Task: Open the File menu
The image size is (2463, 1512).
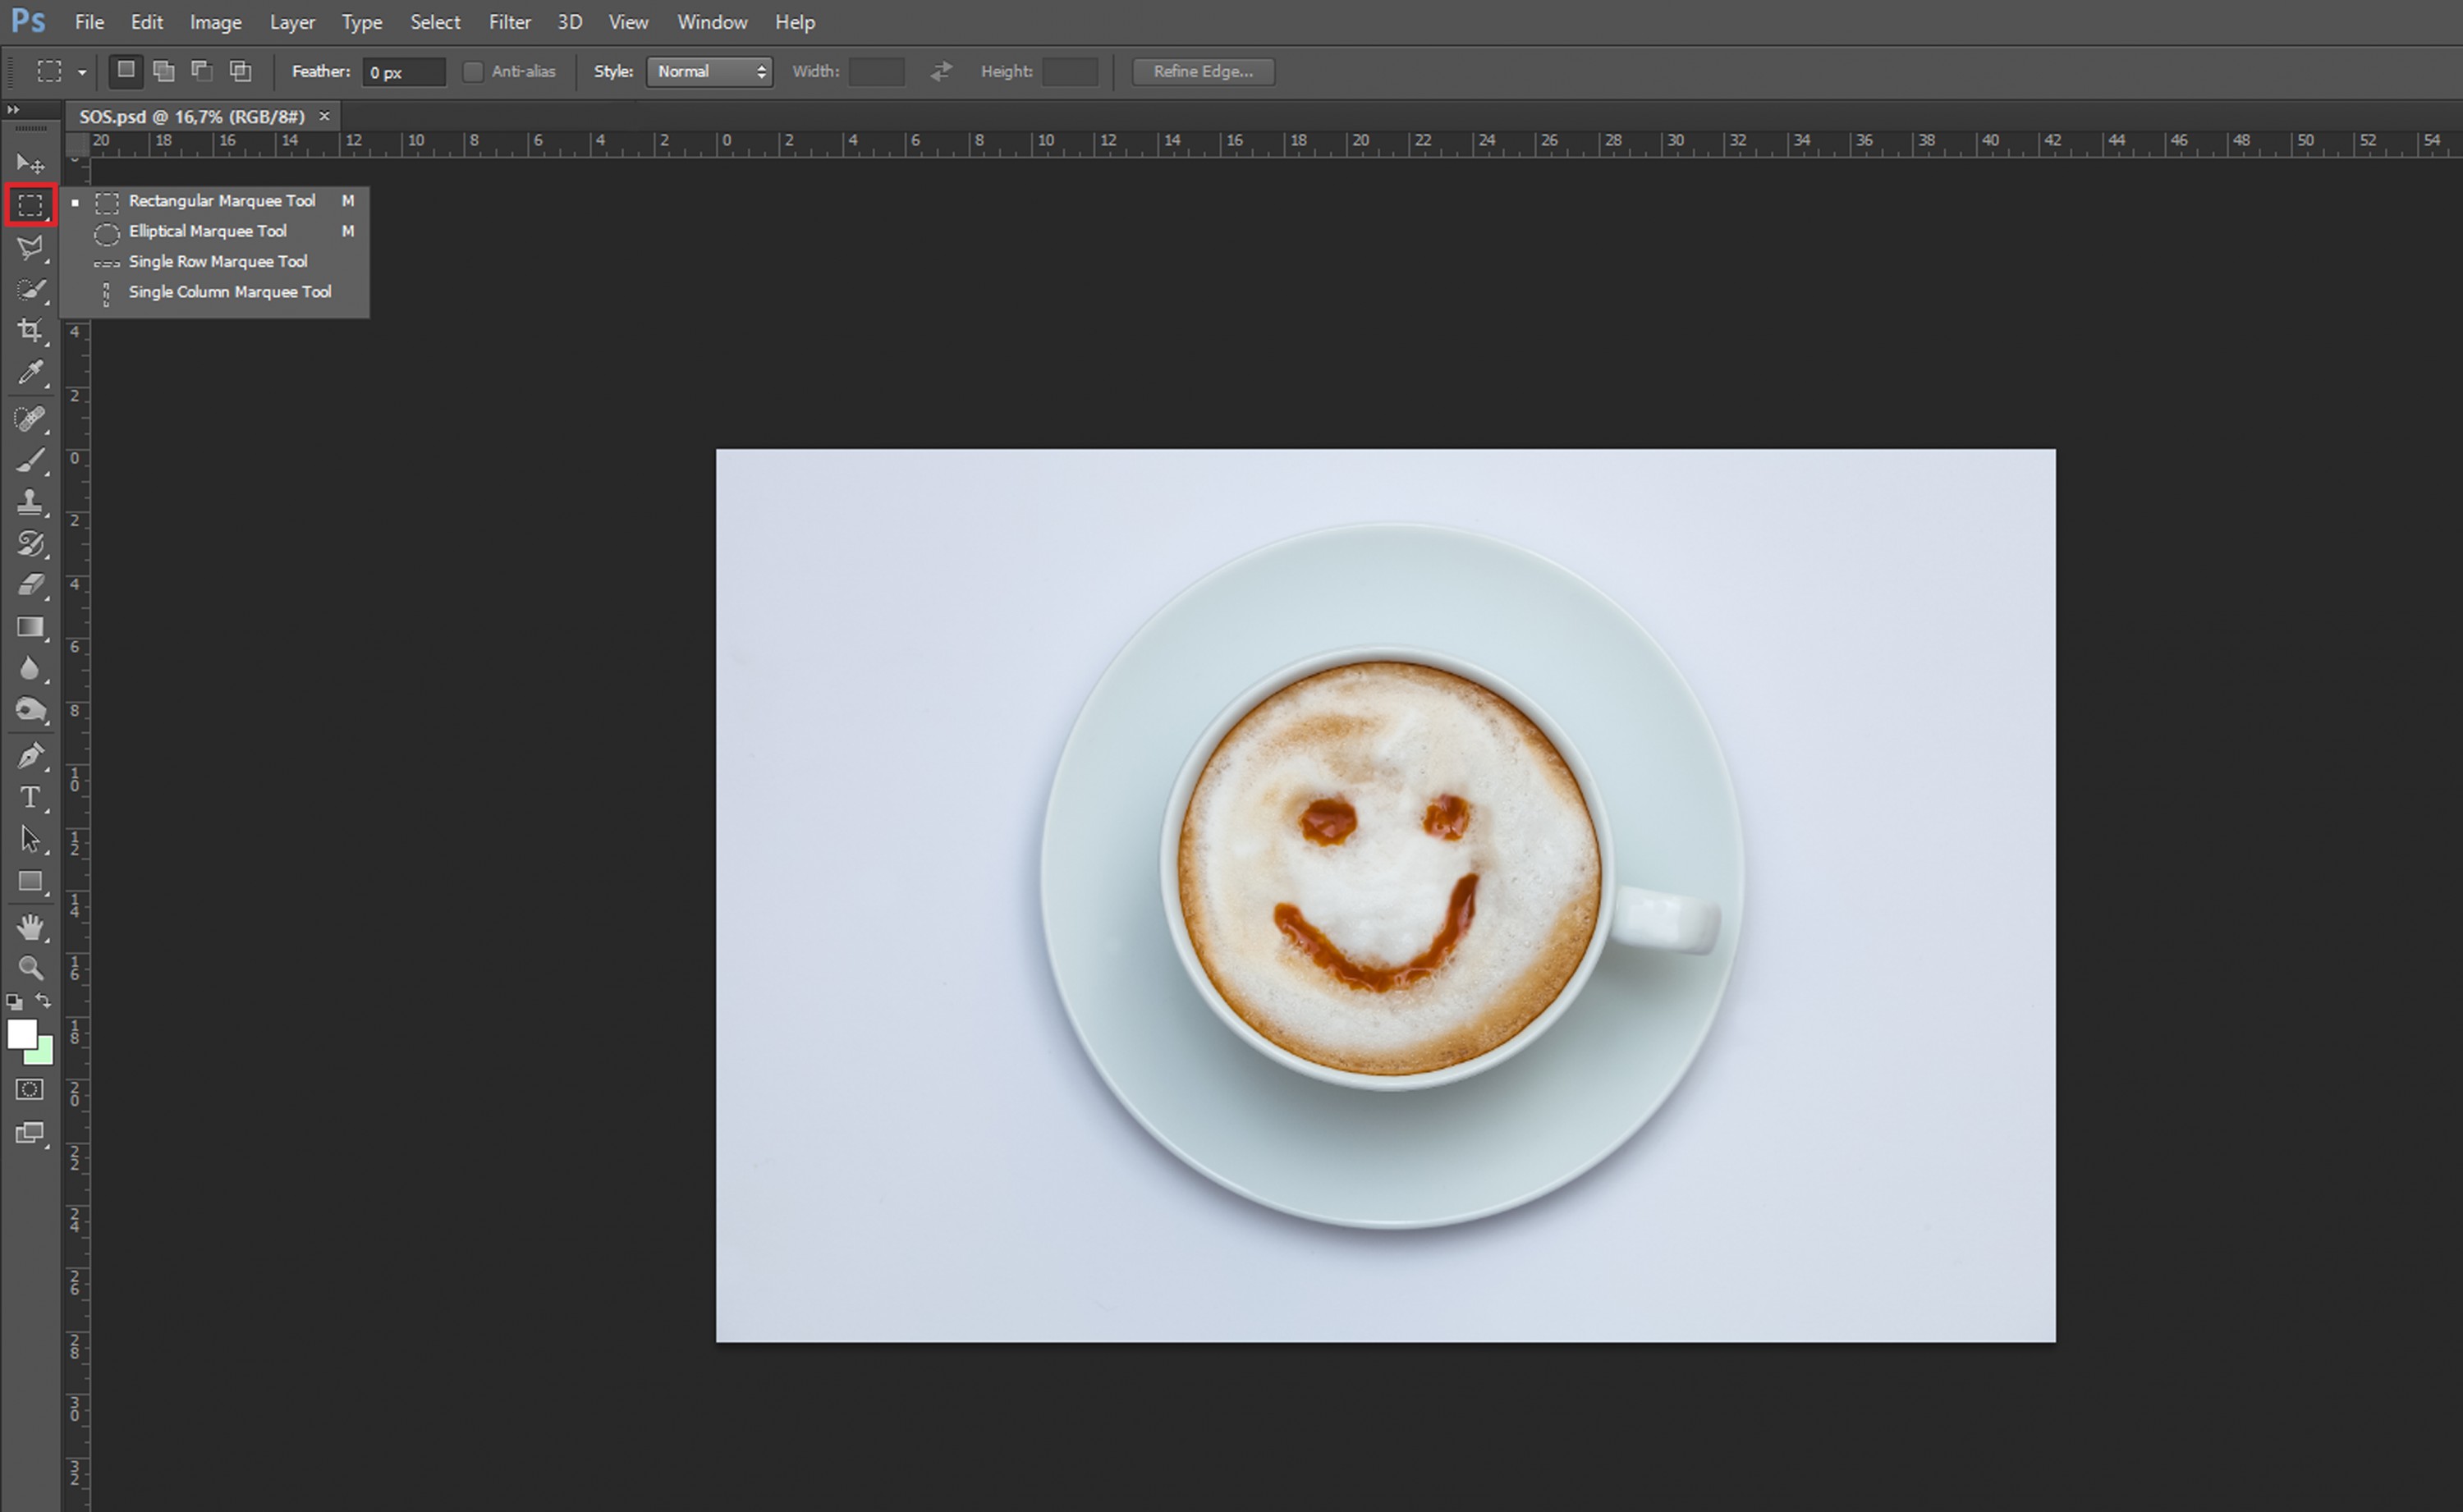Action: (90, 22)
